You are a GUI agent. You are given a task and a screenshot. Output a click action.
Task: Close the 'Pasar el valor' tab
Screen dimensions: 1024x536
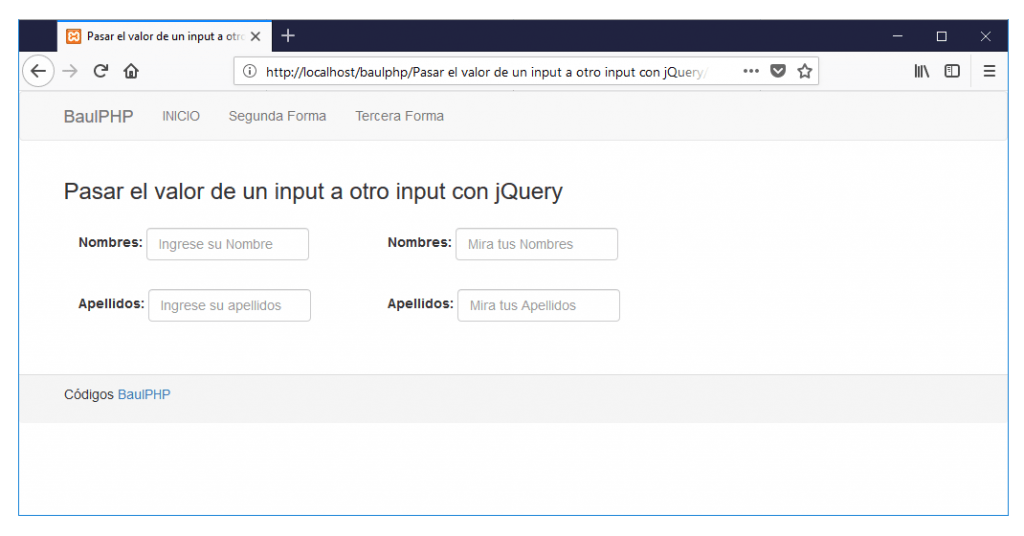[x=256, y=36]
